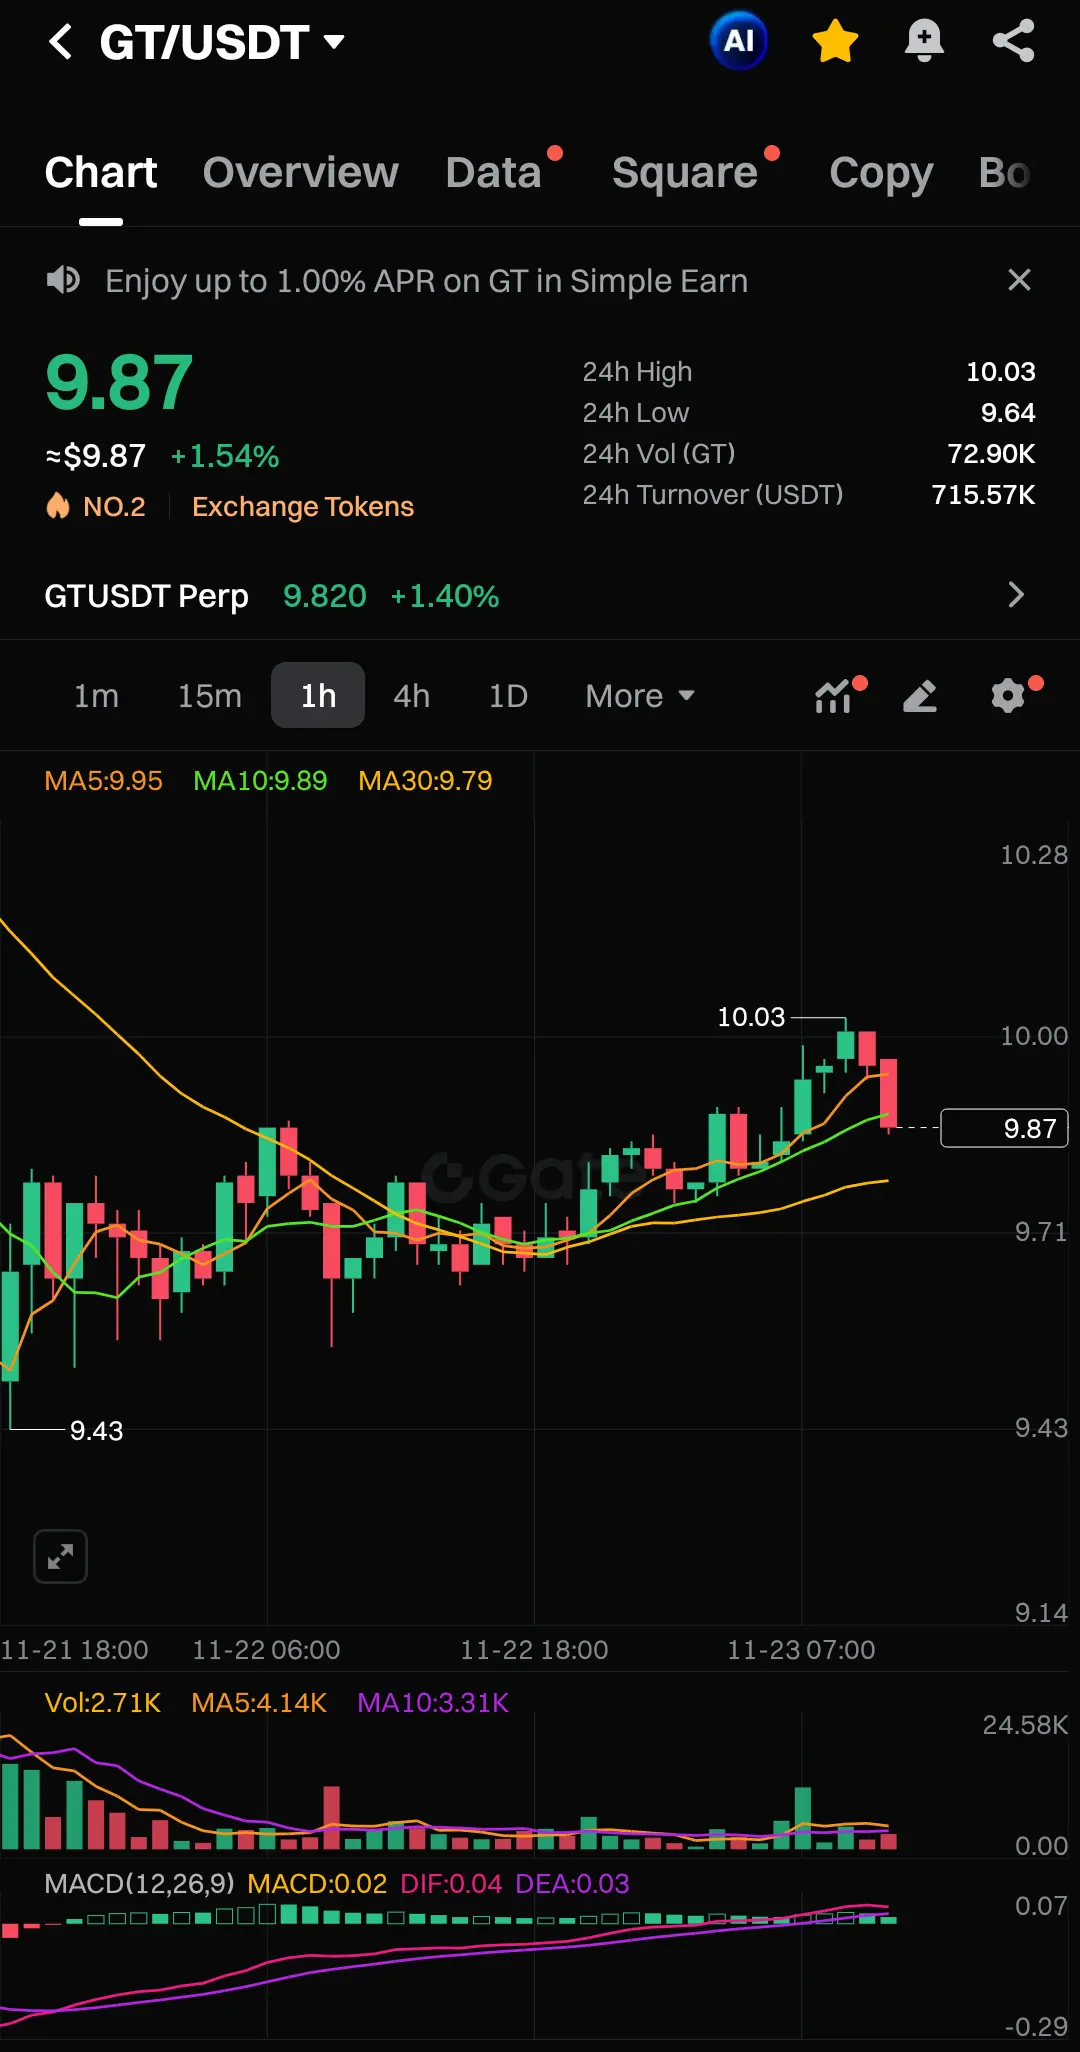1080x2052 pixels.
Task: Select the 1D timeframe
Action: pyautogui.click(x=508, y=696)
